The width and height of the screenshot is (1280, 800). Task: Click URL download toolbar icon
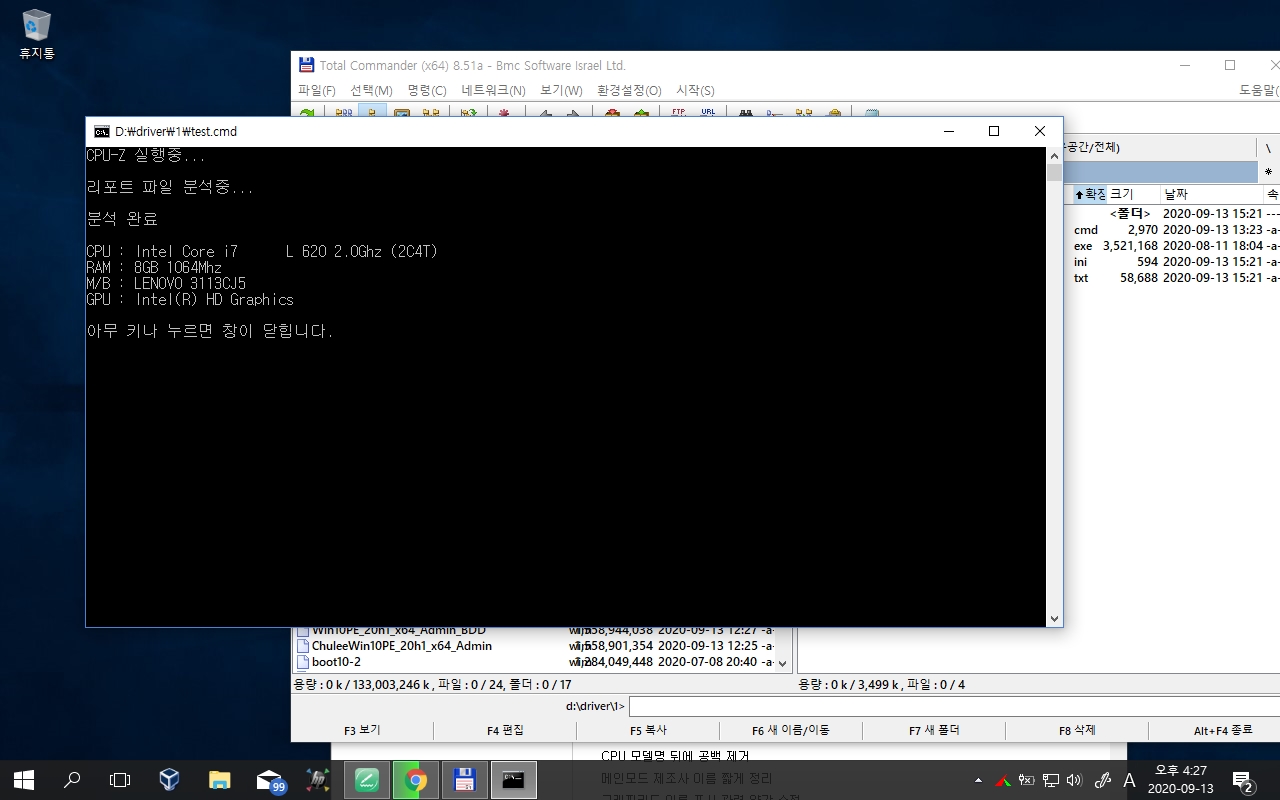coord(708,113)
